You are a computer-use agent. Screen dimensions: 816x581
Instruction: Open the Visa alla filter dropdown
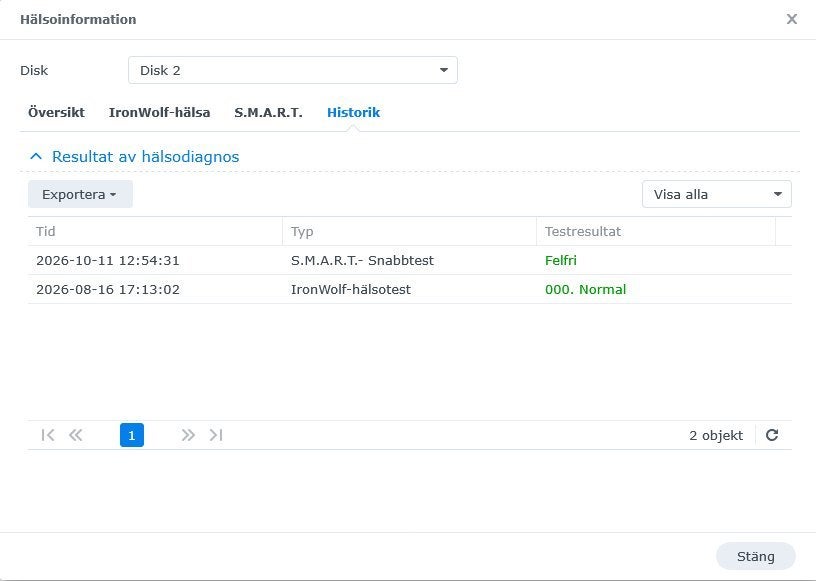(x=717, y=194)
